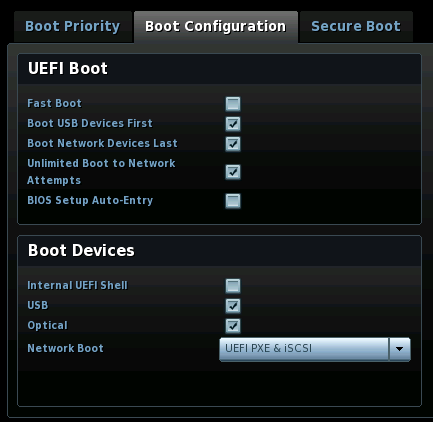Disable Unlimited Boot to Network Attempts
Viewport: 433px width, 422px height.
[233, 172]
